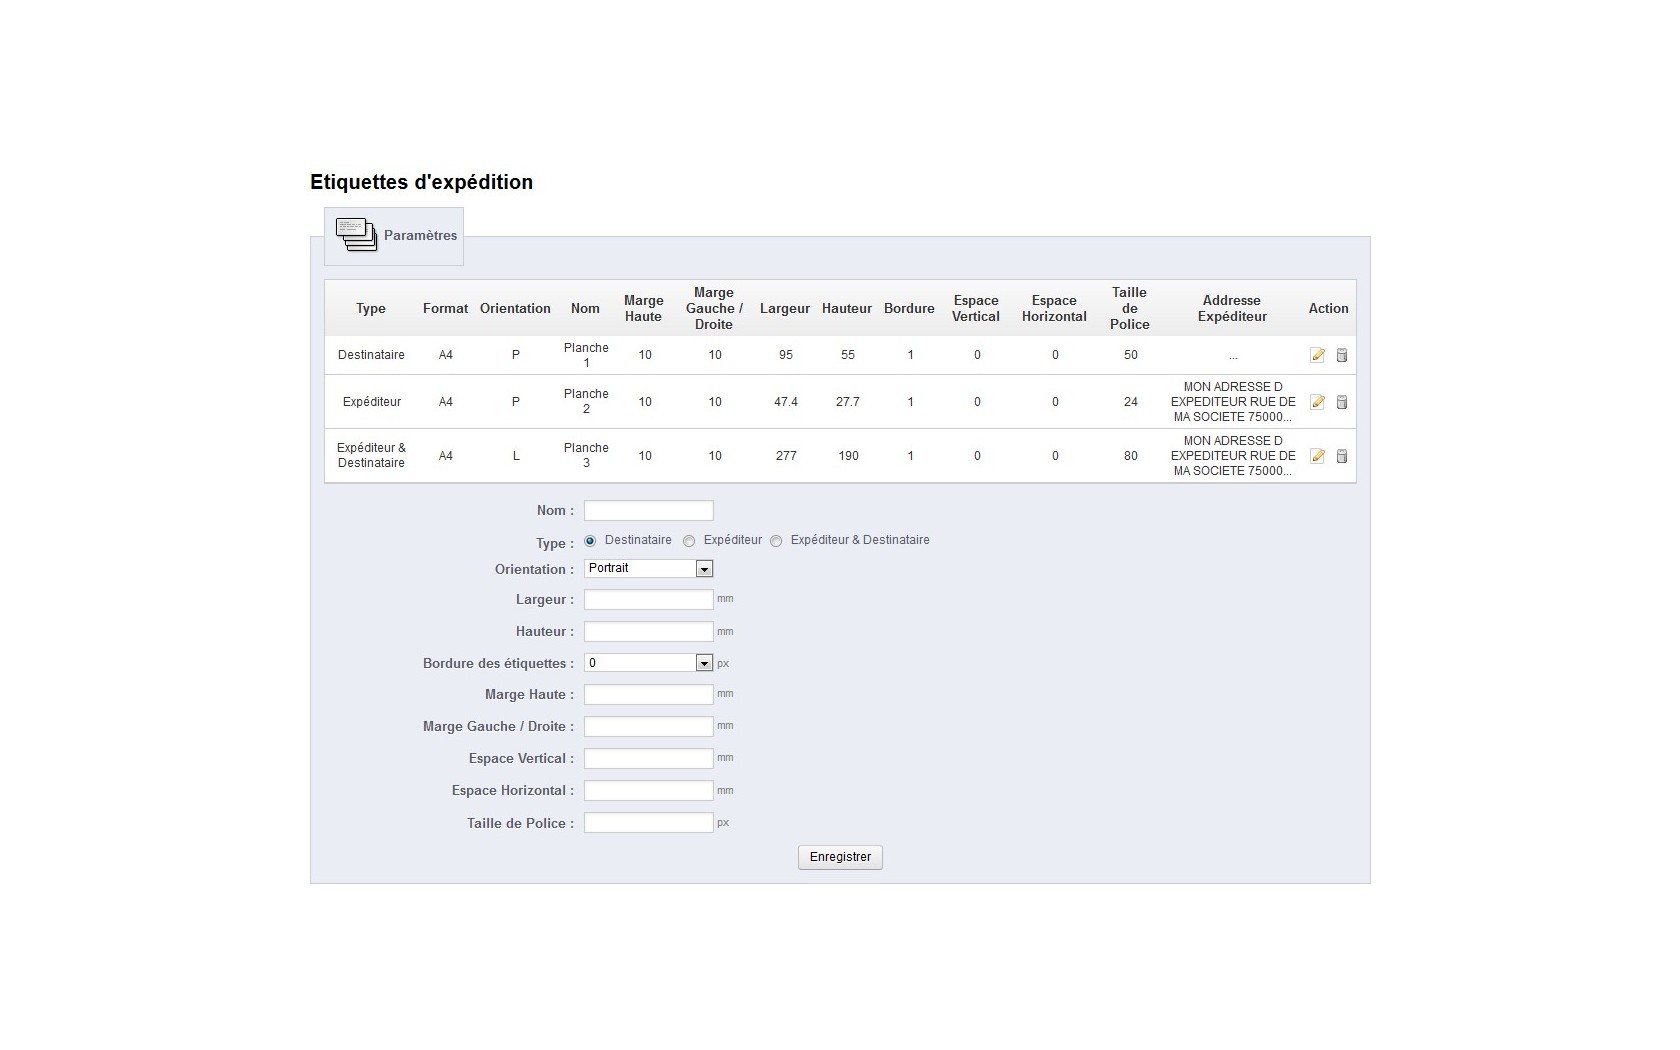Click the Orientation column header
The width and height of the screenshot is (1680, 1050).
click(x=515, y=308)
